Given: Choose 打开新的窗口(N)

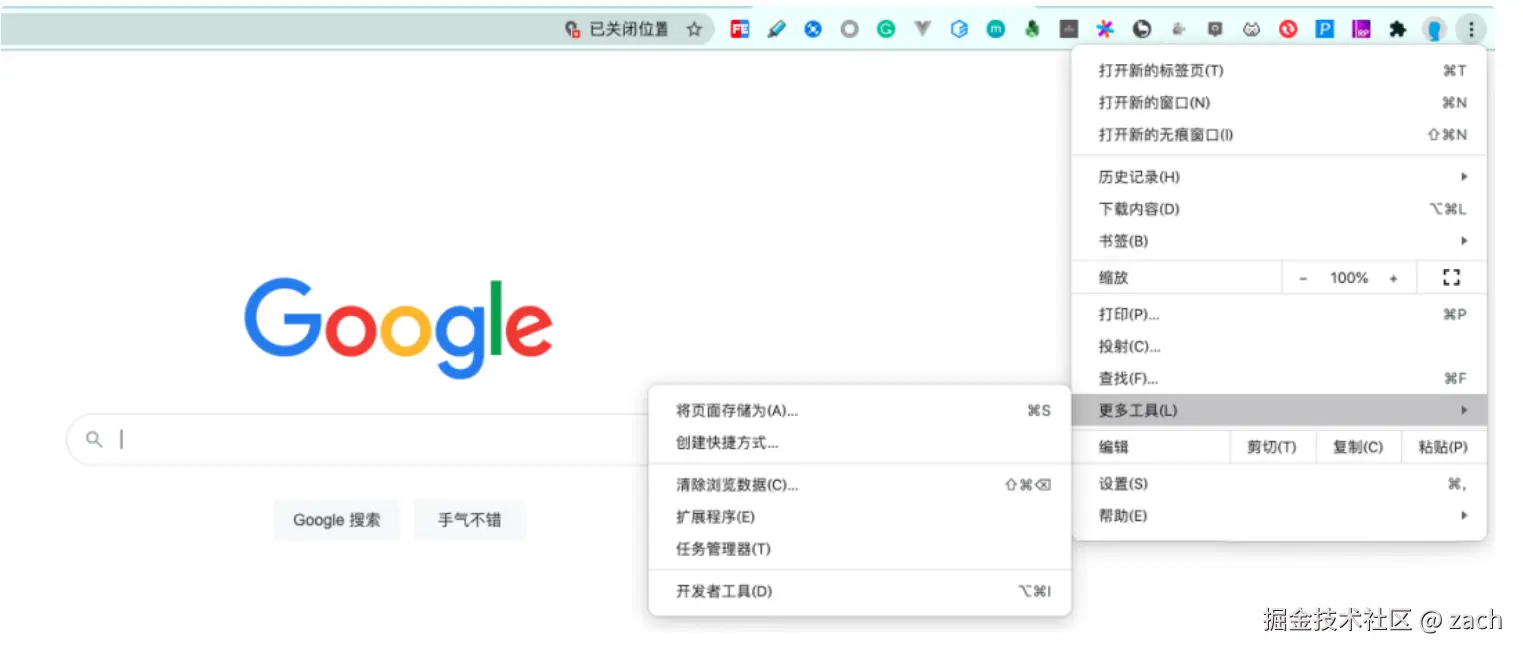Looking at the screenshot, I should [x=1279, y=102].
